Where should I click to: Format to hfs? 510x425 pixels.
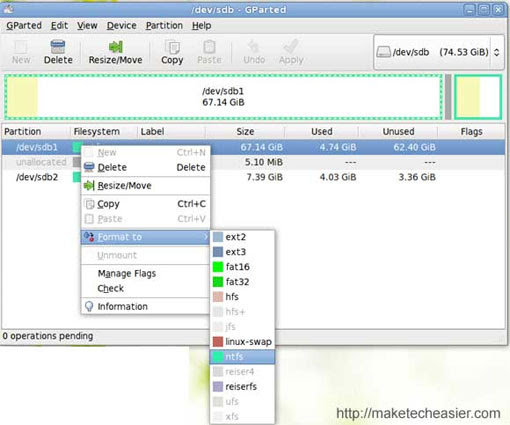(242, 297)
